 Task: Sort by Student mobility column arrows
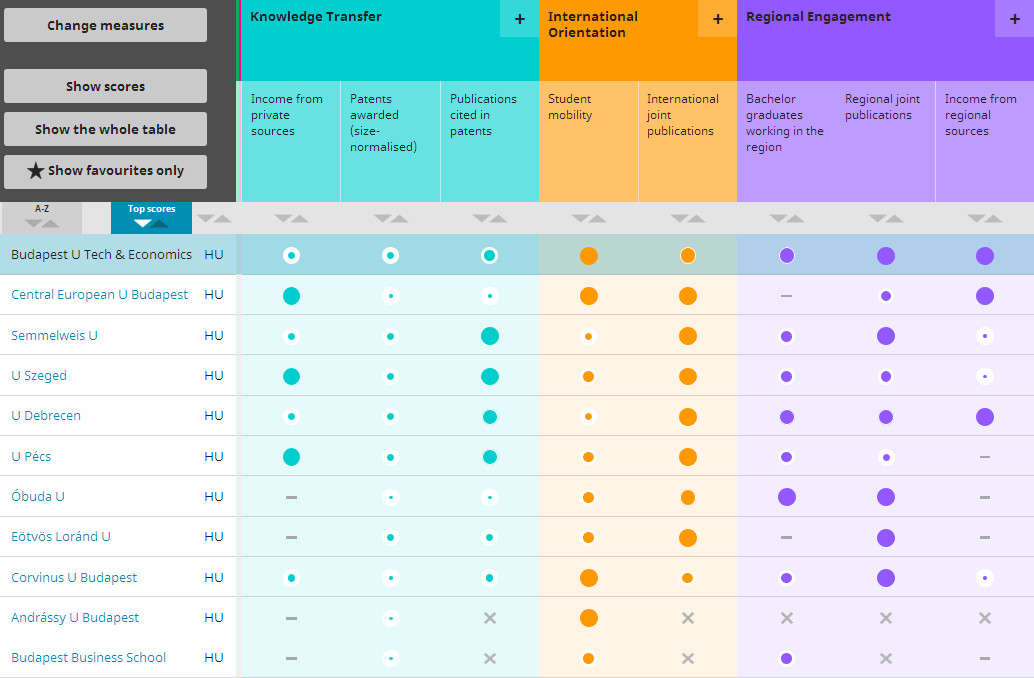coord(589,218)
